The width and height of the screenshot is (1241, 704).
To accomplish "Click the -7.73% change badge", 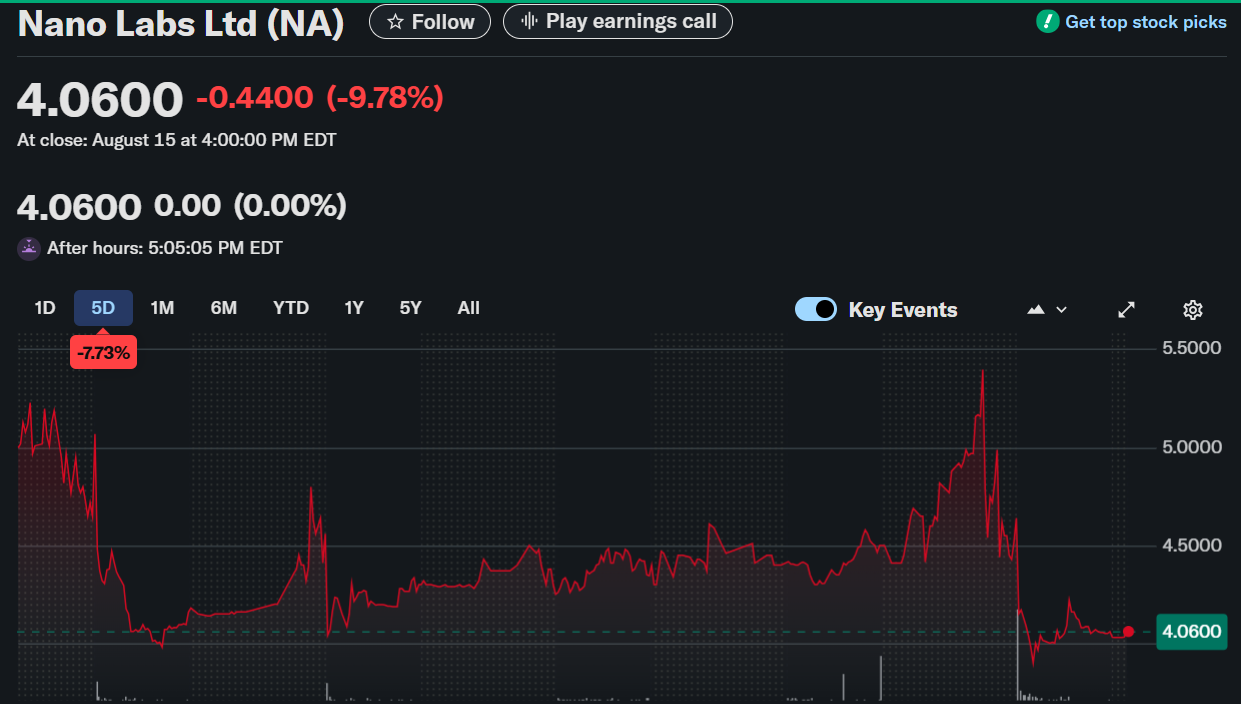I will [103, 352].
